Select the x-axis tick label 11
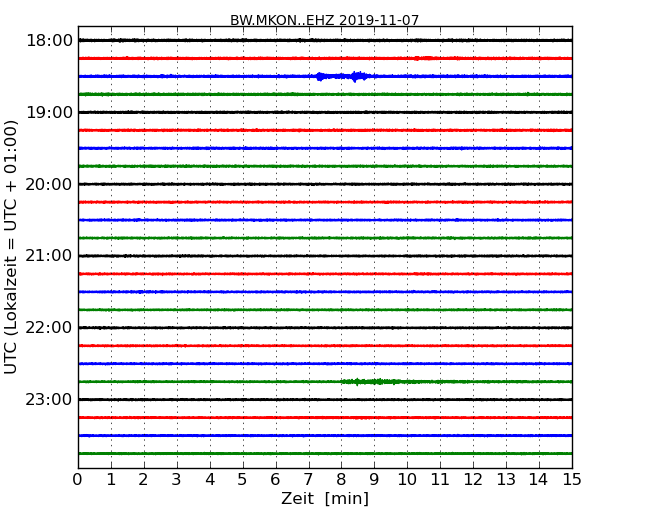Viewport: 650px width, 520px height. tap(440, 479)
